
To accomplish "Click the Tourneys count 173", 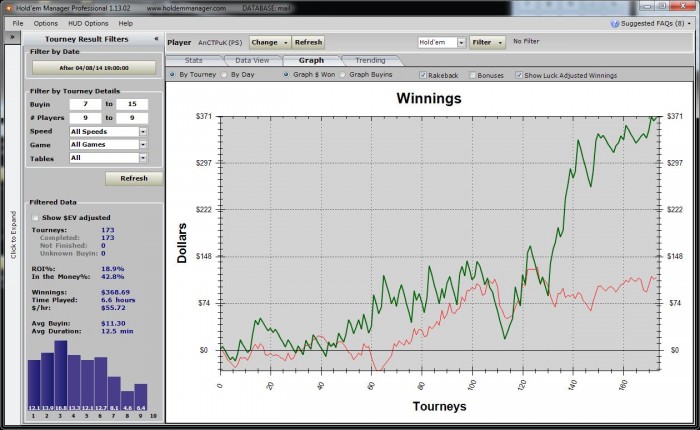I will (108, 230).
